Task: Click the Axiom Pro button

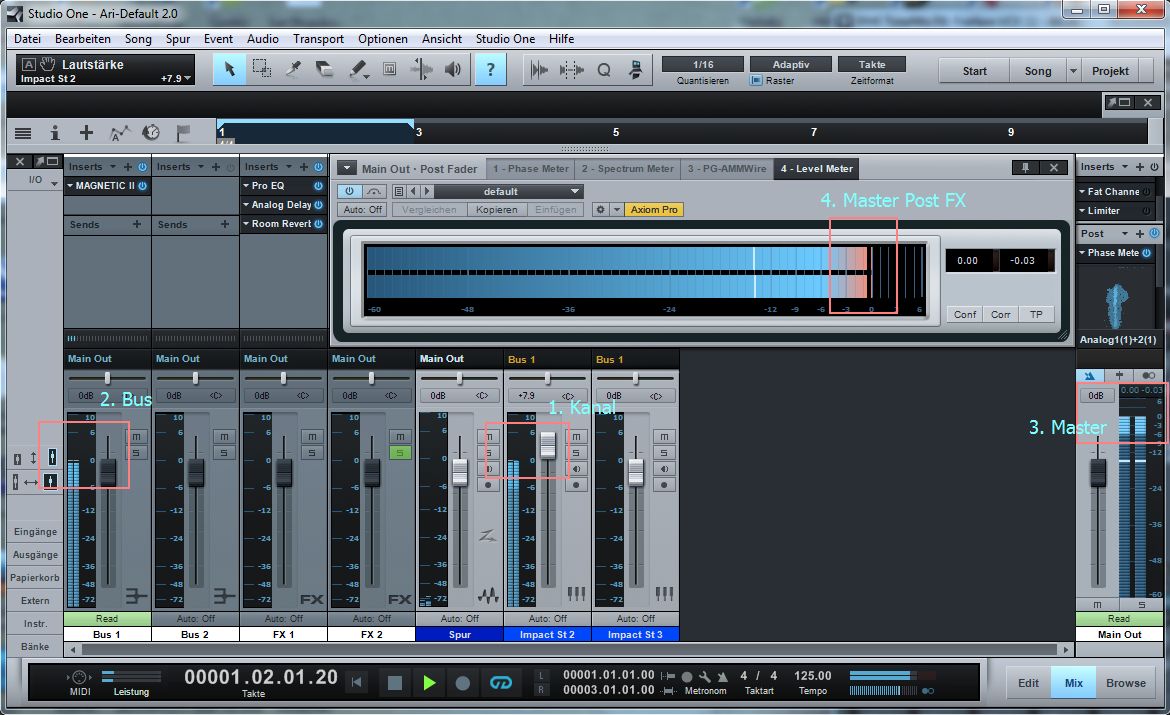Action: tap(654, 210)
